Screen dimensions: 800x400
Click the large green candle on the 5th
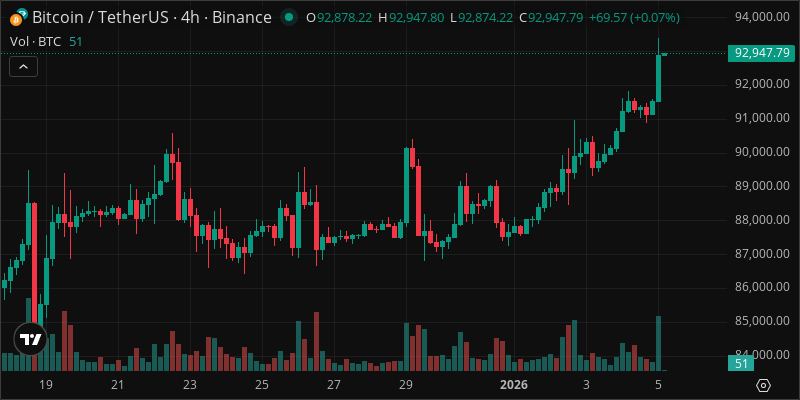659,78
